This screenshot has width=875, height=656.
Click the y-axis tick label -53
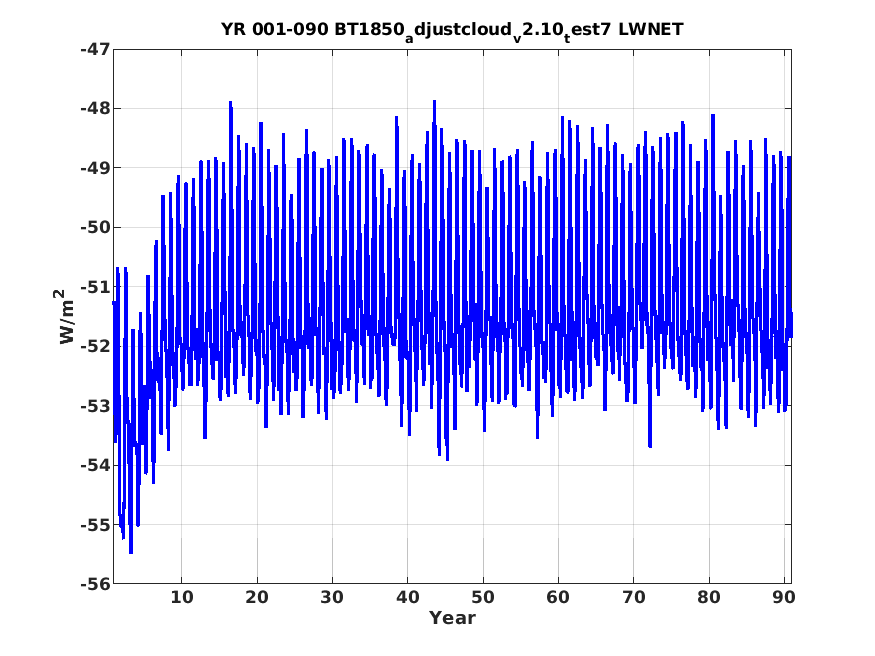[95, 406]
